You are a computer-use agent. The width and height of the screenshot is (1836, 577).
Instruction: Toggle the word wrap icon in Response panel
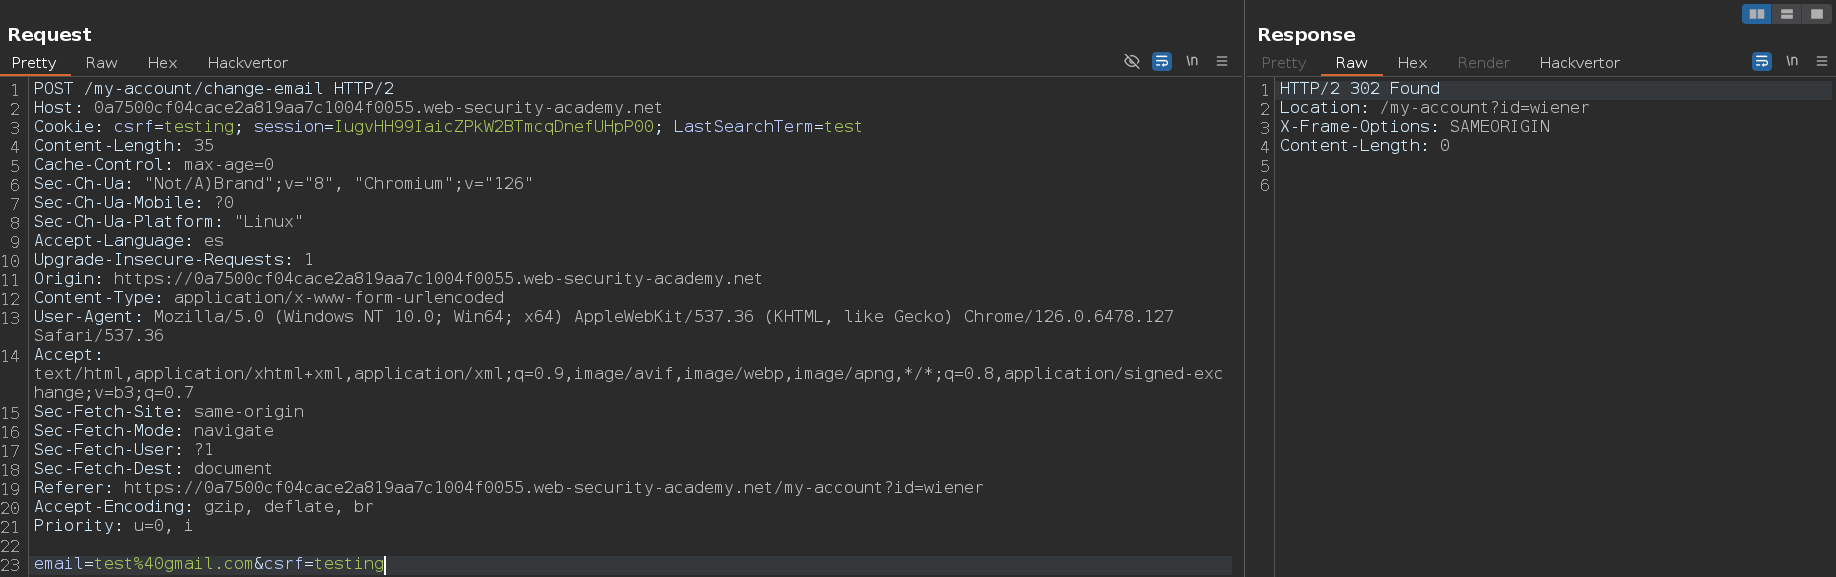pos(1761,62)
